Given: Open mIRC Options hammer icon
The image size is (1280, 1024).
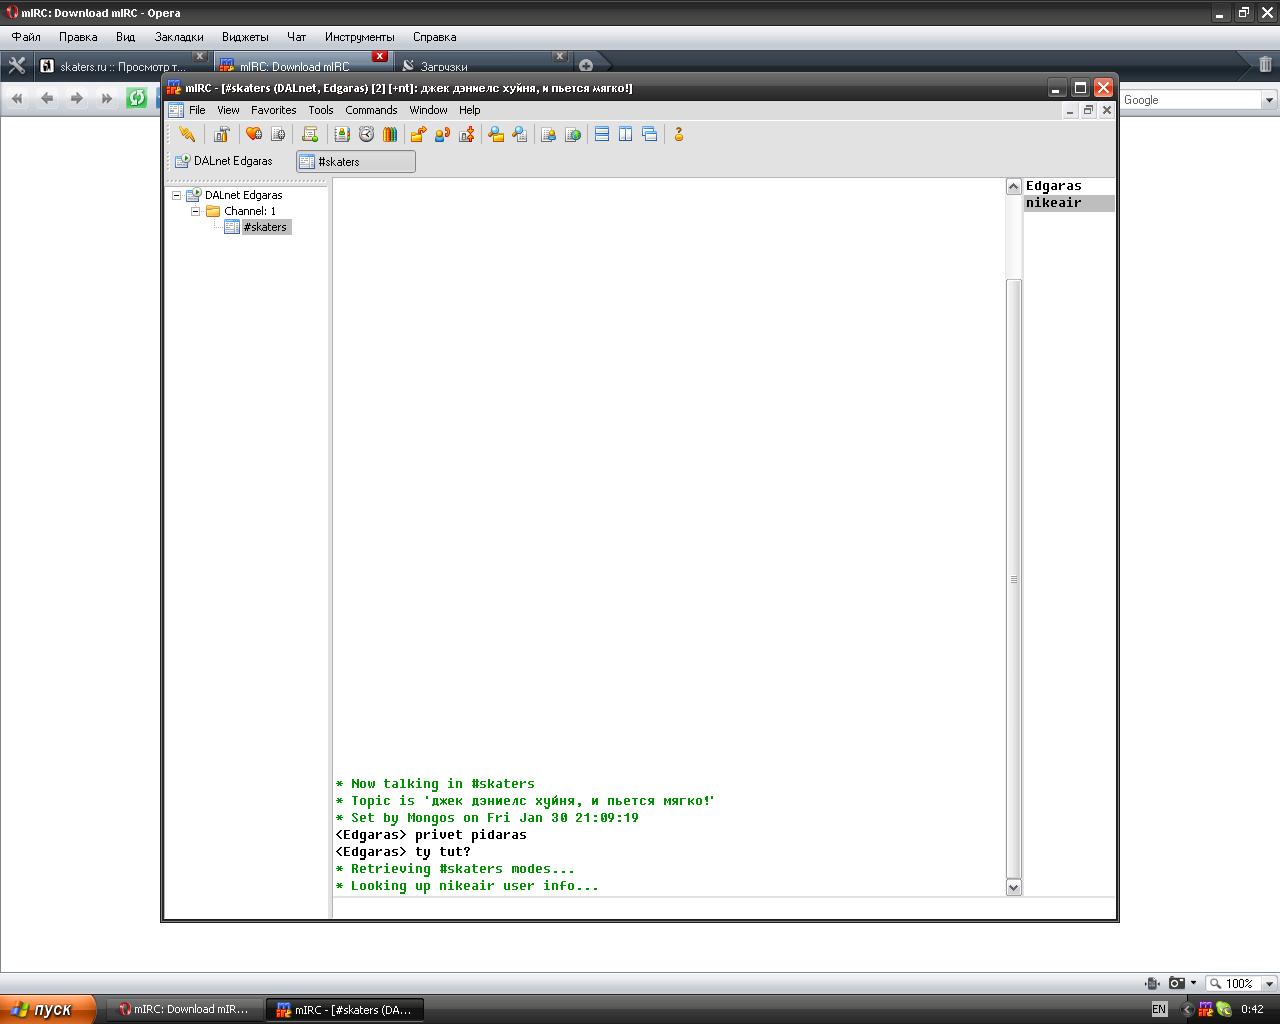Looking at the screenshot, I should [221, 134].
